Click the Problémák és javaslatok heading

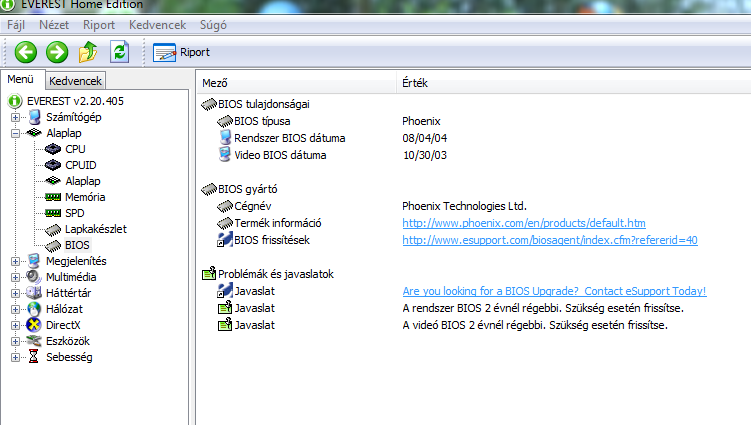(x=276, y=274)
